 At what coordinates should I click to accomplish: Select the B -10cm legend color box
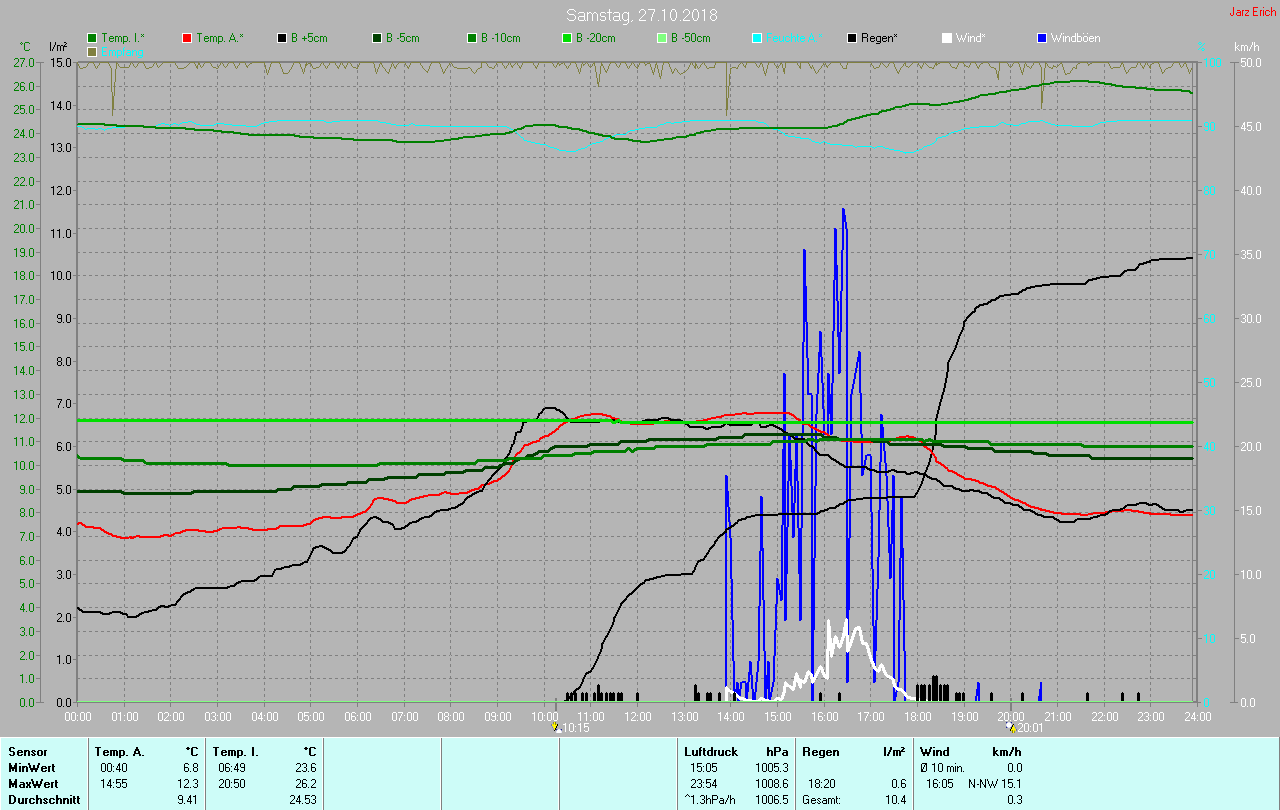point(472,38)
